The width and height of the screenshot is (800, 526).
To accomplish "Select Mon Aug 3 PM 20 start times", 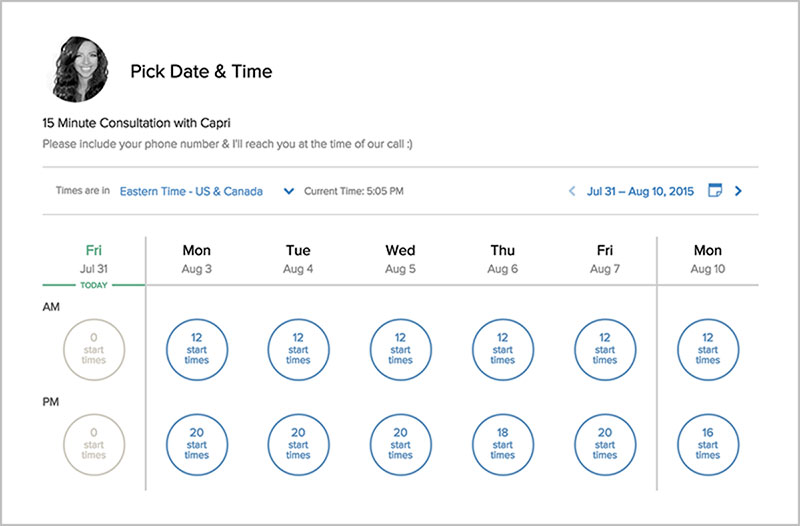I will pos(197,444).
